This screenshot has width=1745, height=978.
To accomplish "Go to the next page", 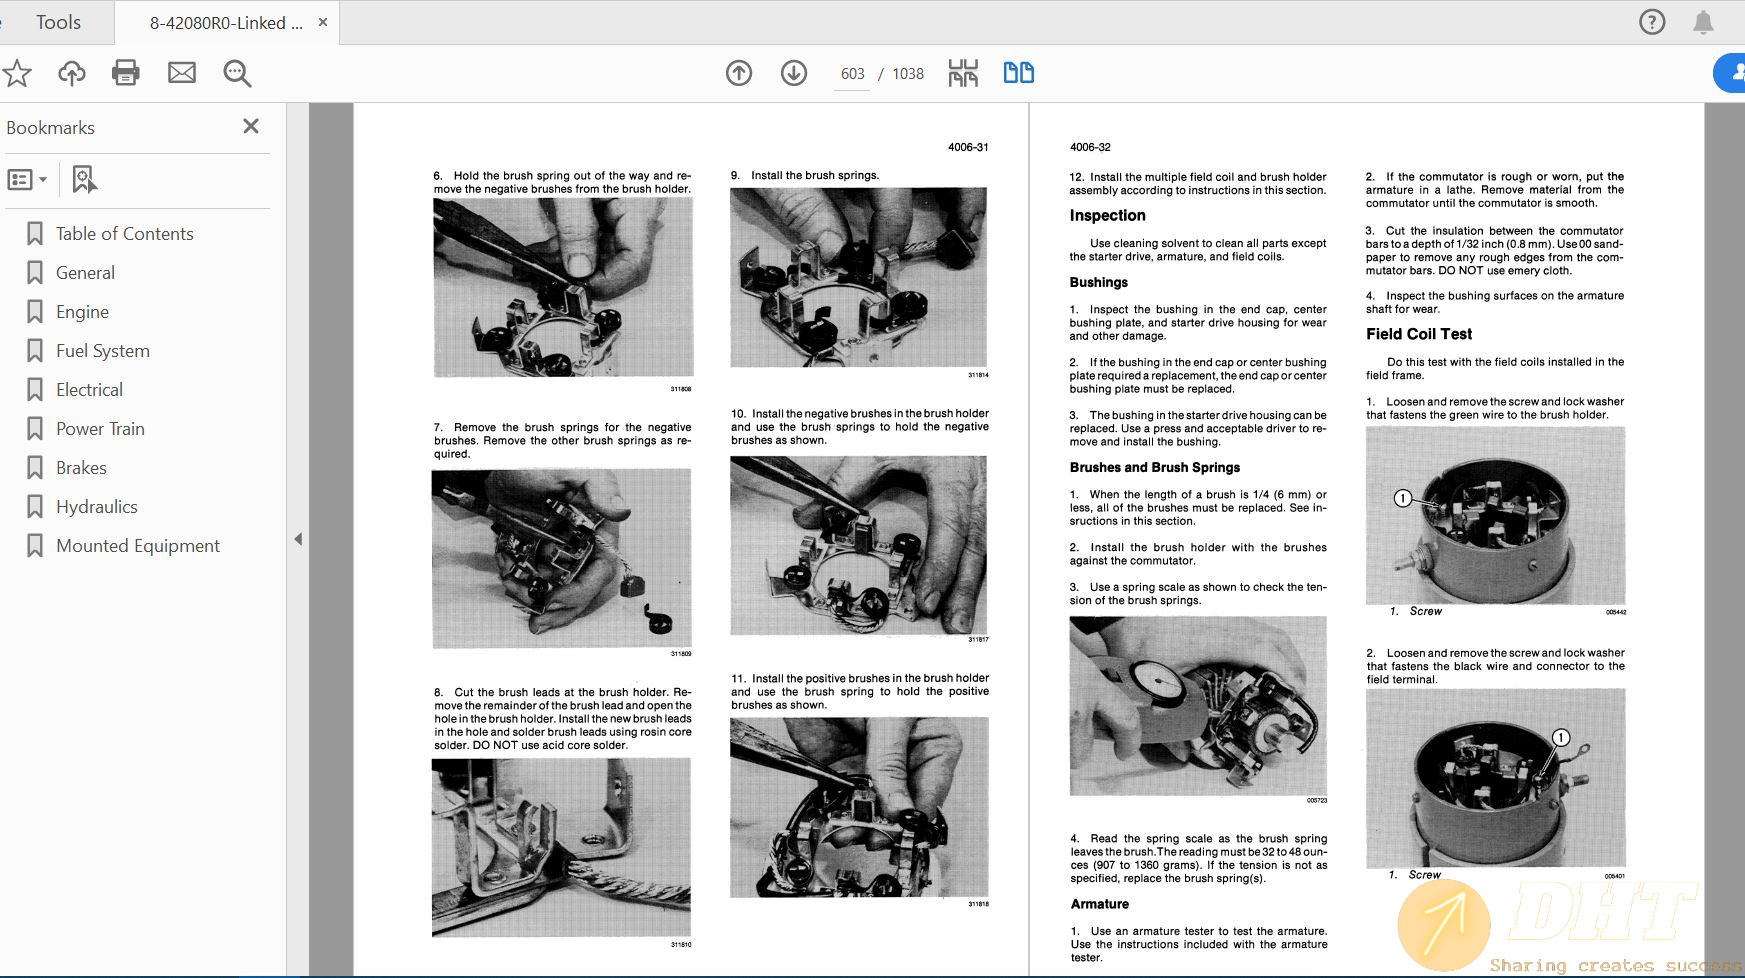I will [x=793, y=73].
